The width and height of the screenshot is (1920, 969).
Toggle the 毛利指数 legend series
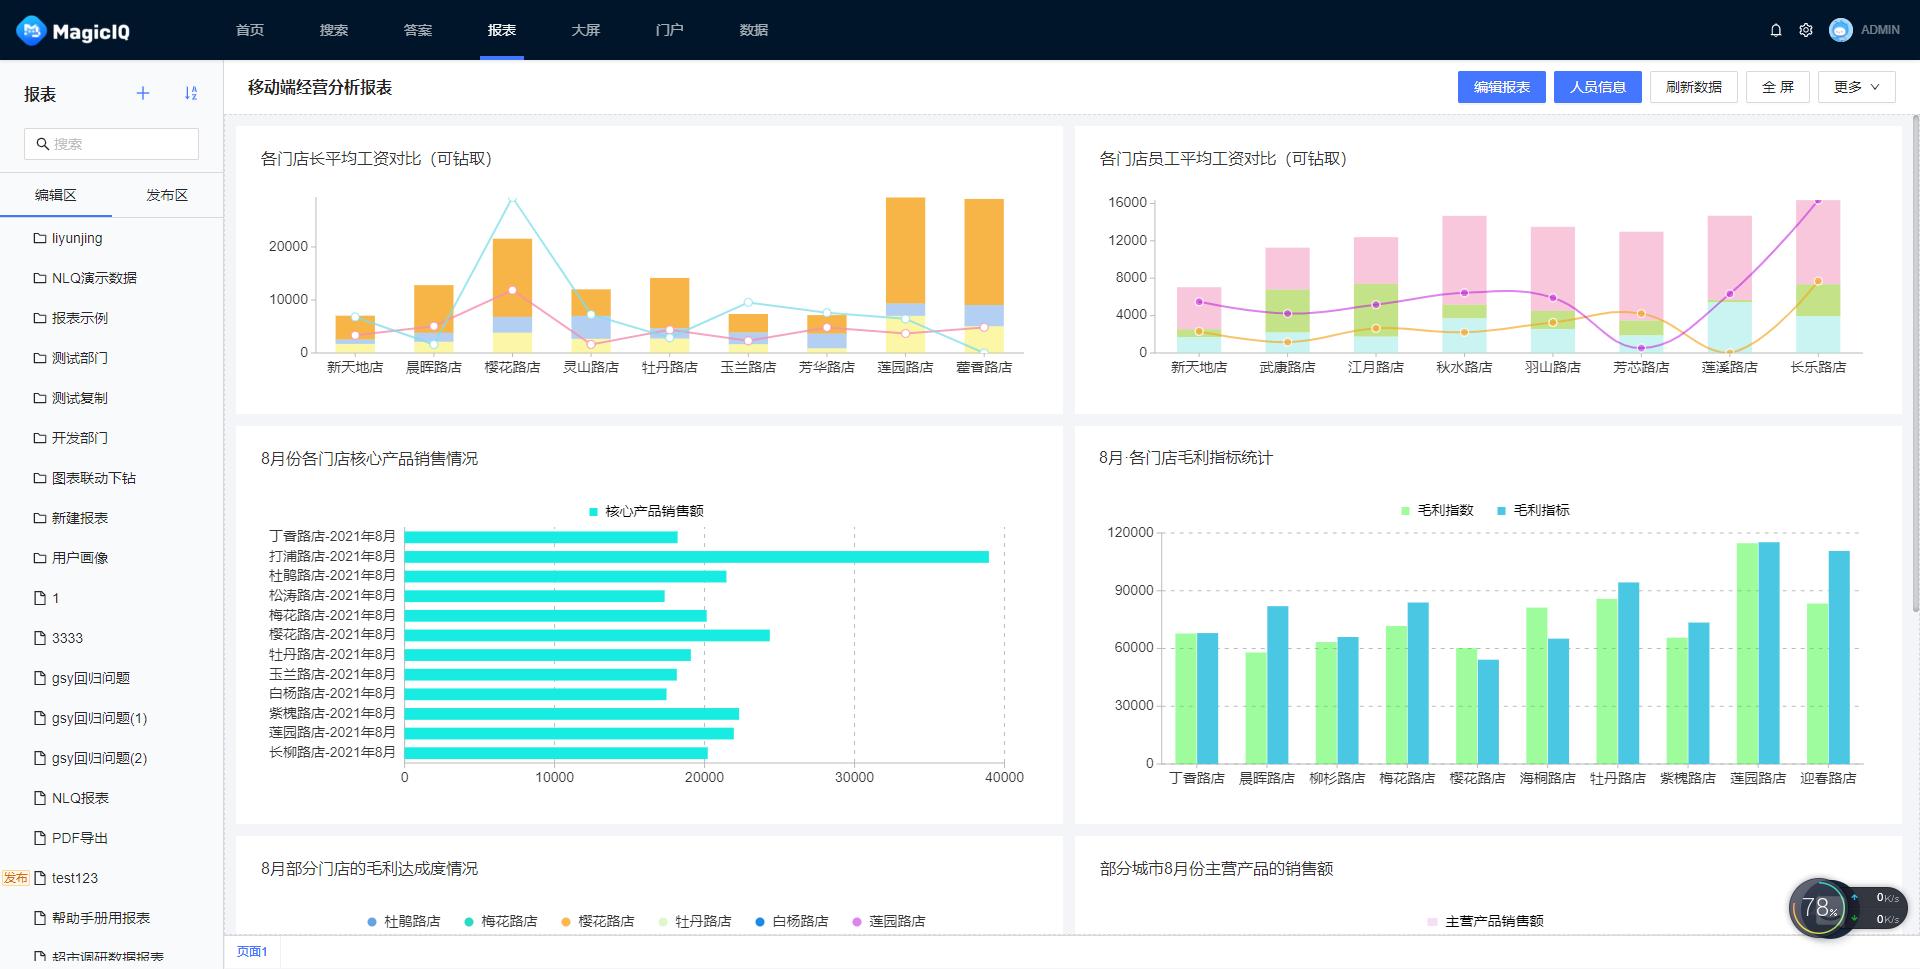click(1437, 510)
